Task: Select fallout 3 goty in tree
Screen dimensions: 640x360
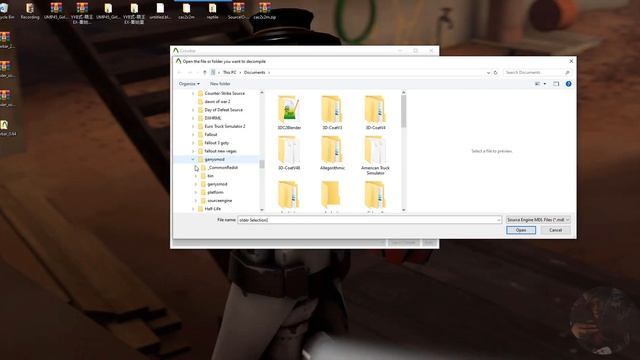Action: coord(216,143)
